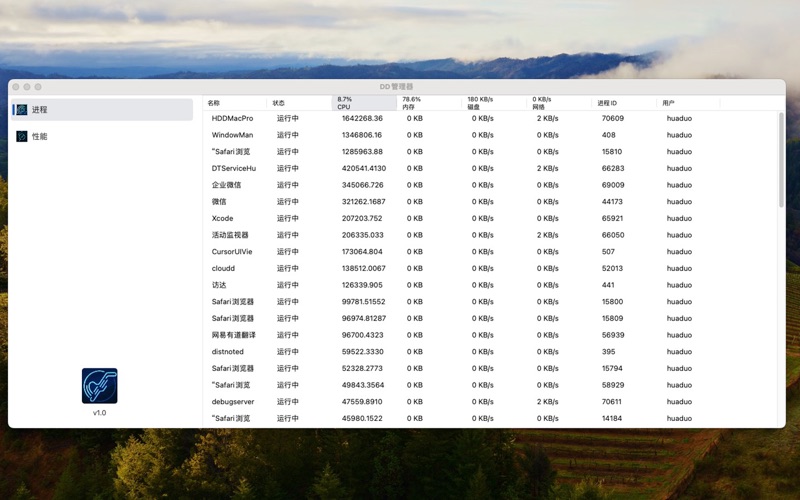This screenshot has height=500, width=800.
Task: Select the WindowMan process row
Action: (491, 135)
